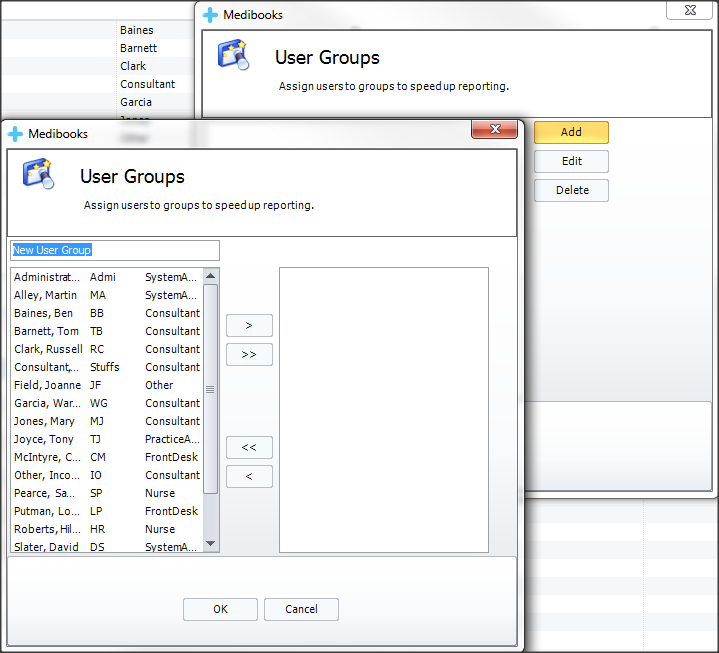
Task: Click Delete button for user groups
Action: point(571,190)
